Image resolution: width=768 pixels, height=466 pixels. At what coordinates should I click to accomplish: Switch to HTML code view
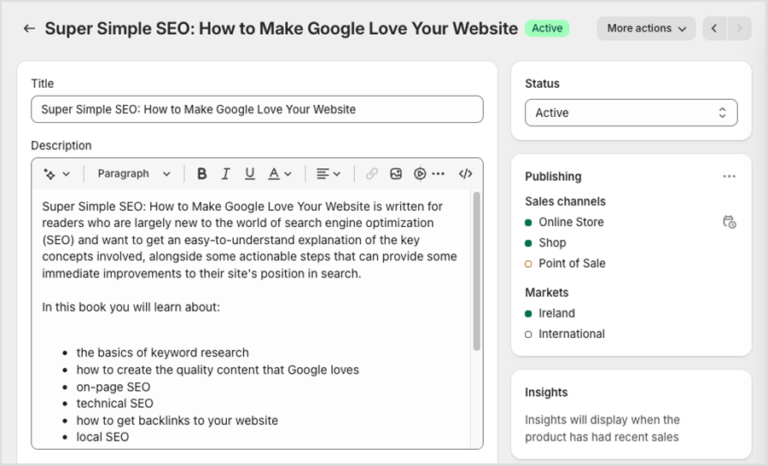[465, 174]
